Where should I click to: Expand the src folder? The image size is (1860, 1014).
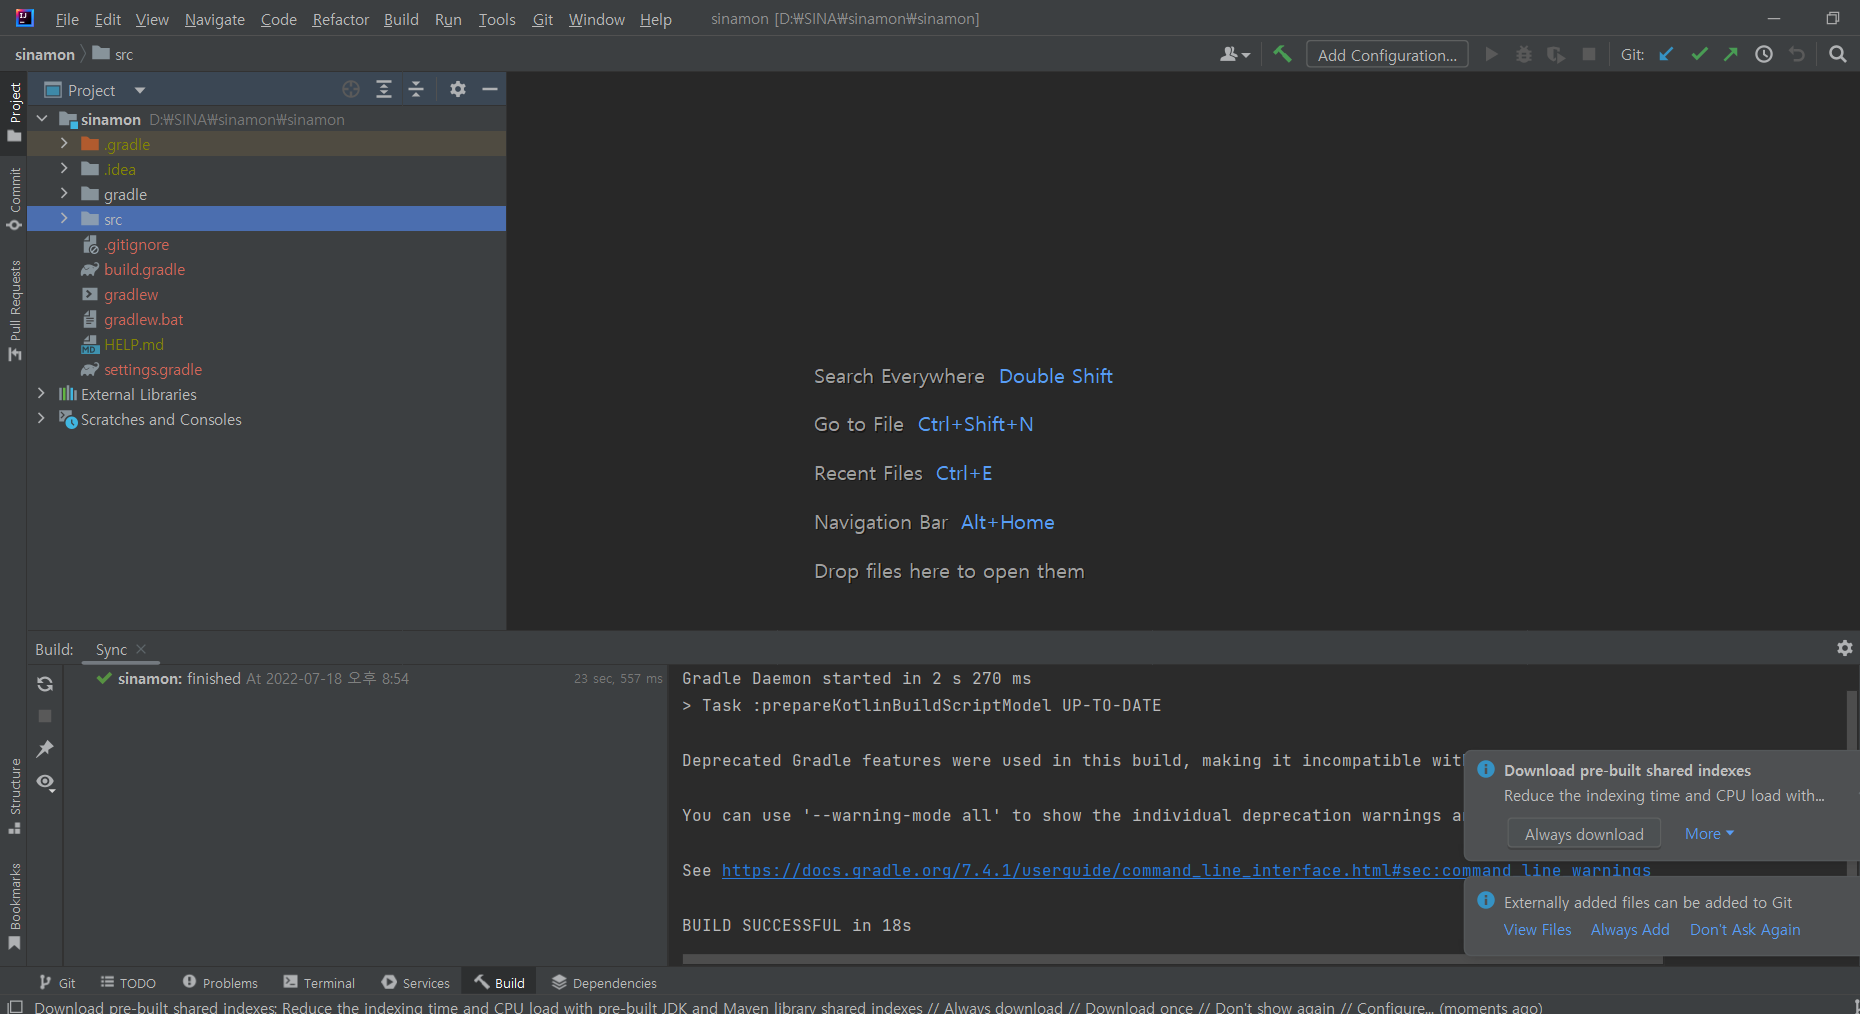64,219
